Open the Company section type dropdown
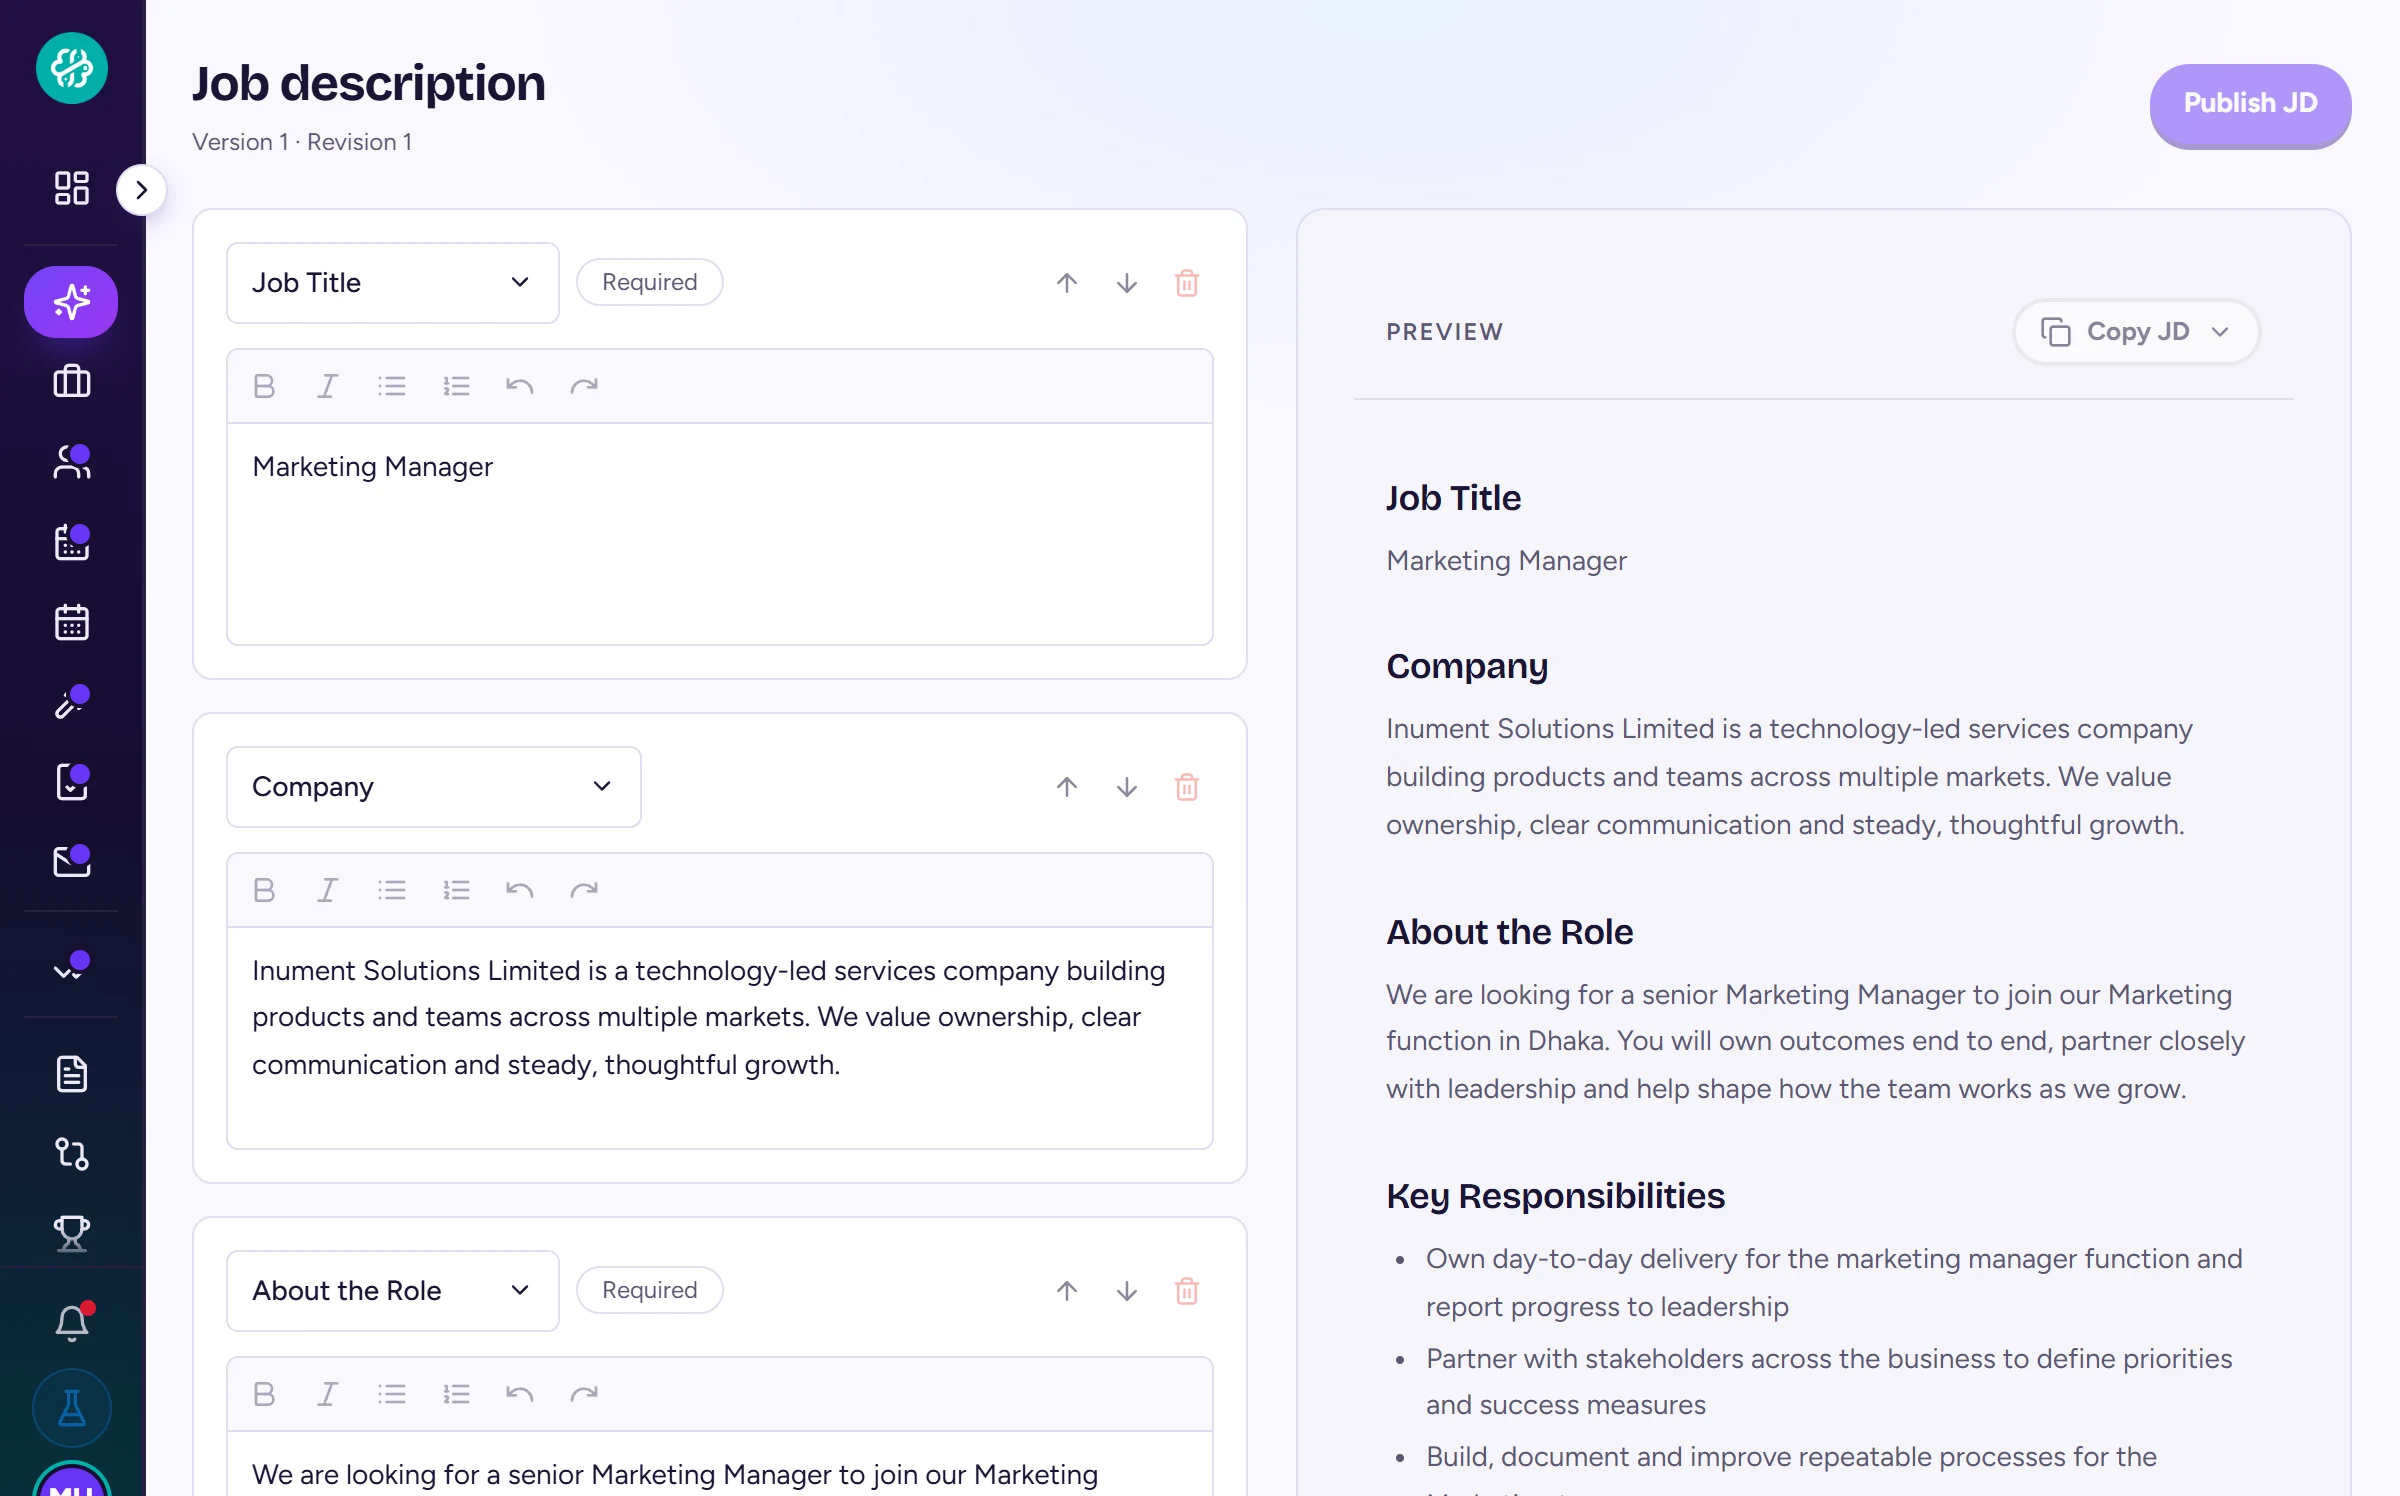 (434, 787)
